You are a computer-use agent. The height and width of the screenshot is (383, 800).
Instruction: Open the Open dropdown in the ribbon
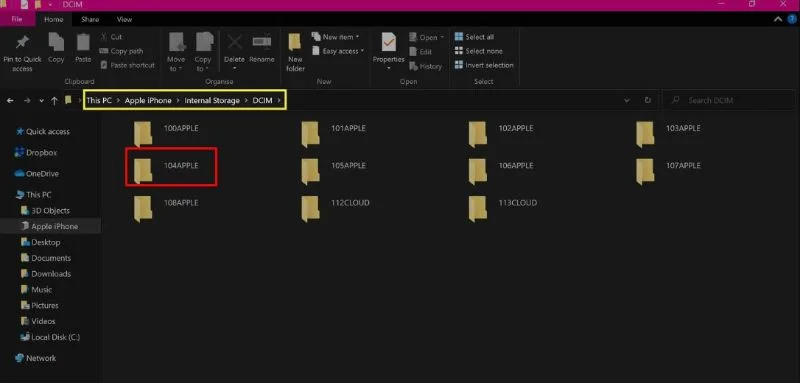coord(427,37)
